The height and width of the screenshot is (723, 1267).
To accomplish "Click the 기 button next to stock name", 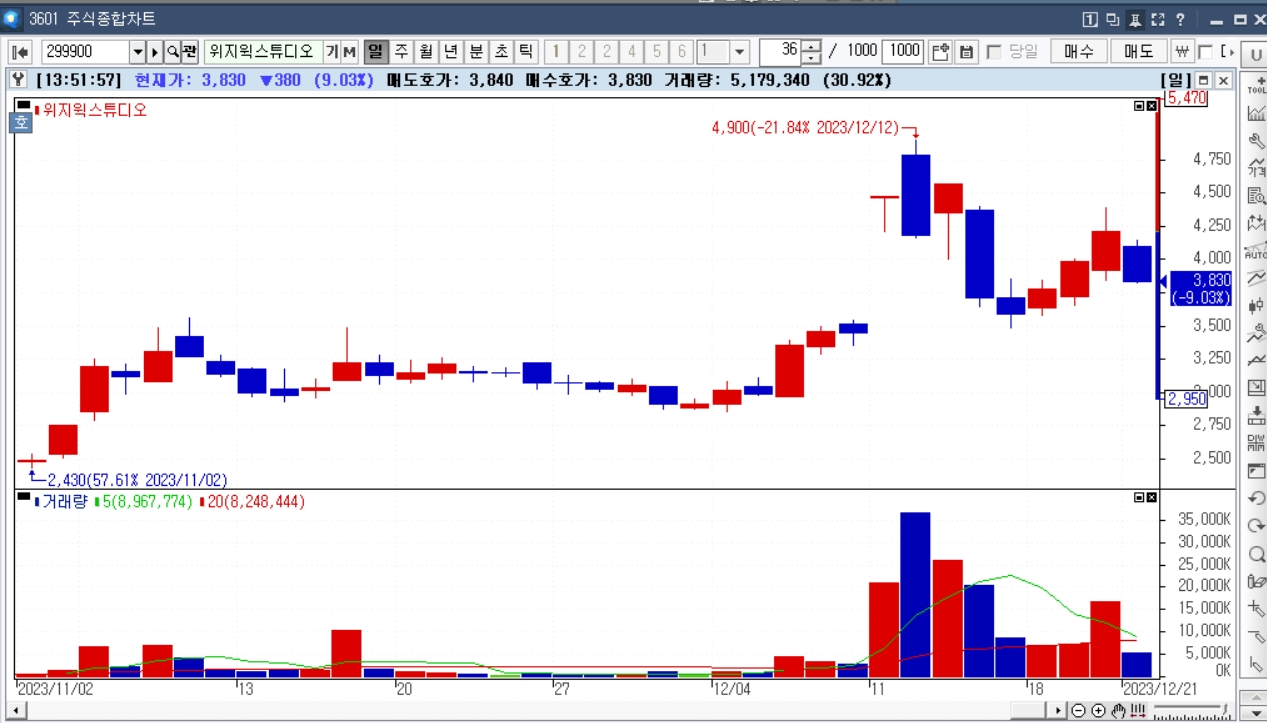I will (x=331, y=52).
